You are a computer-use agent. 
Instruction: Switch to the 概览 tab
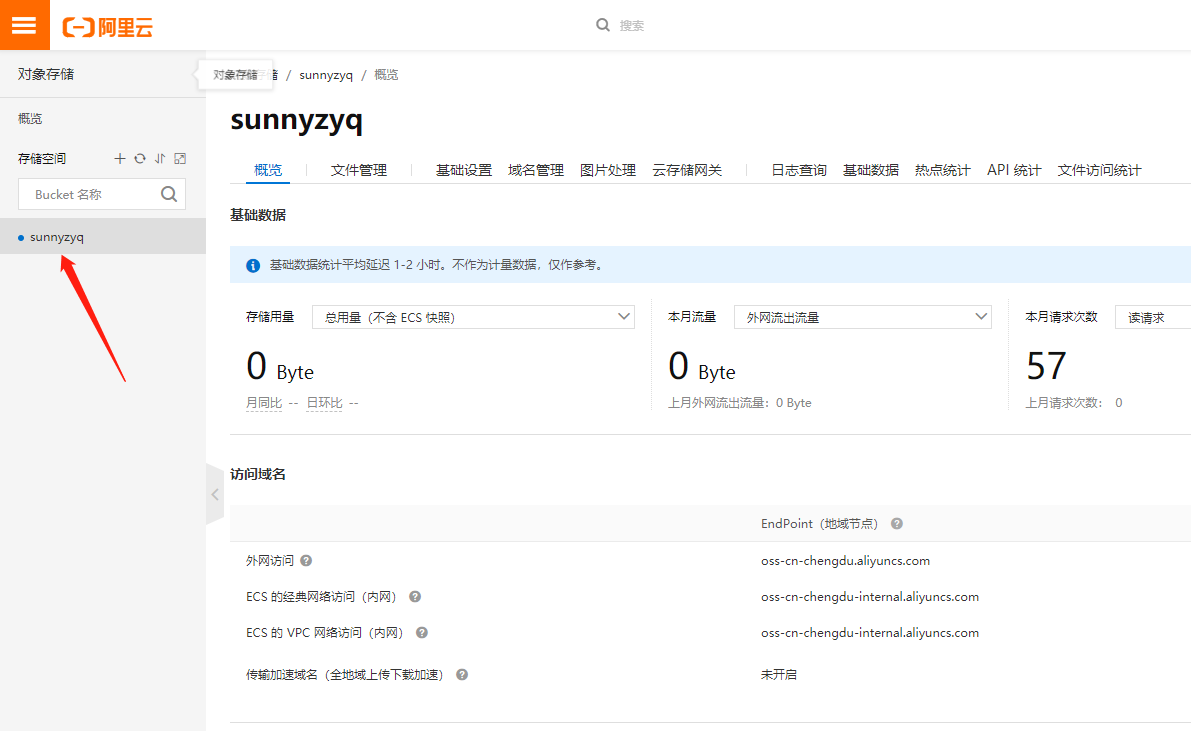(267, 170)
